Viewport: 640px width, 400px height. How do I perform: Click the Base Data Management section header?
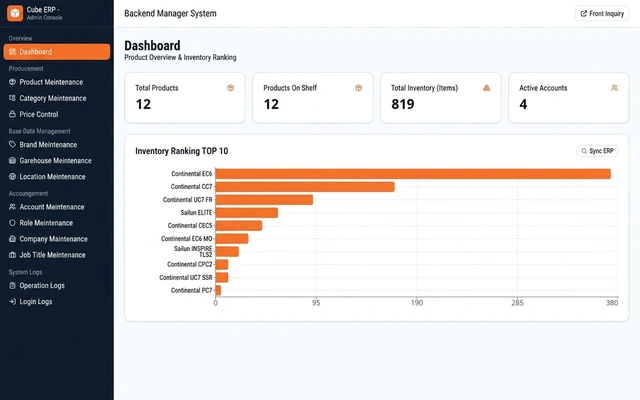click(x=40, y=131)
